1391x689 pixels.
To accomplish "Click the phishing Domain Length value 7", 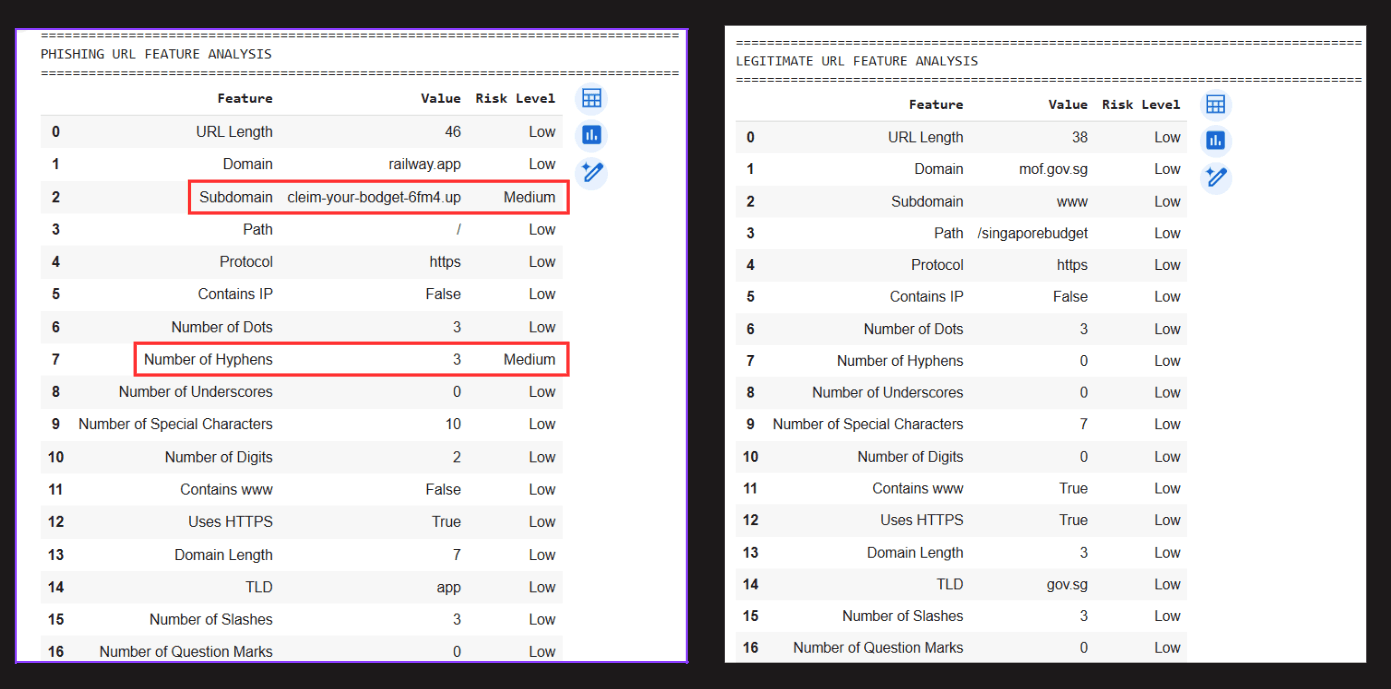I will coord(457,555).
